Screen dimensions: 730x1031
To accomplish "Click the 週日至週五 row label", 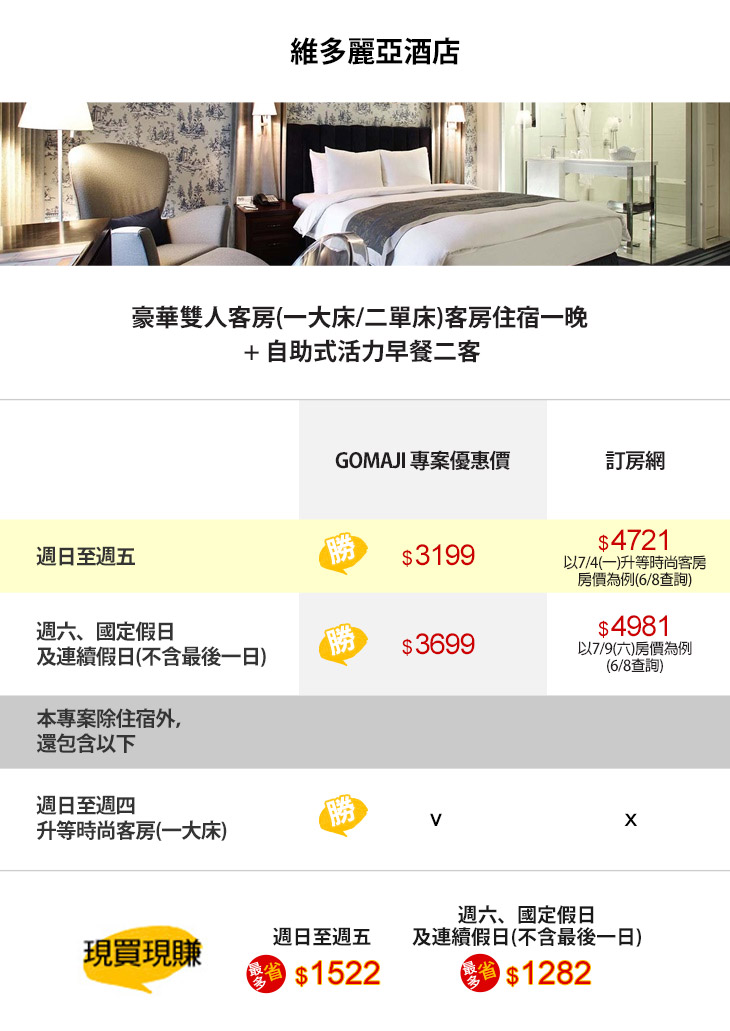I will point(85,556).
